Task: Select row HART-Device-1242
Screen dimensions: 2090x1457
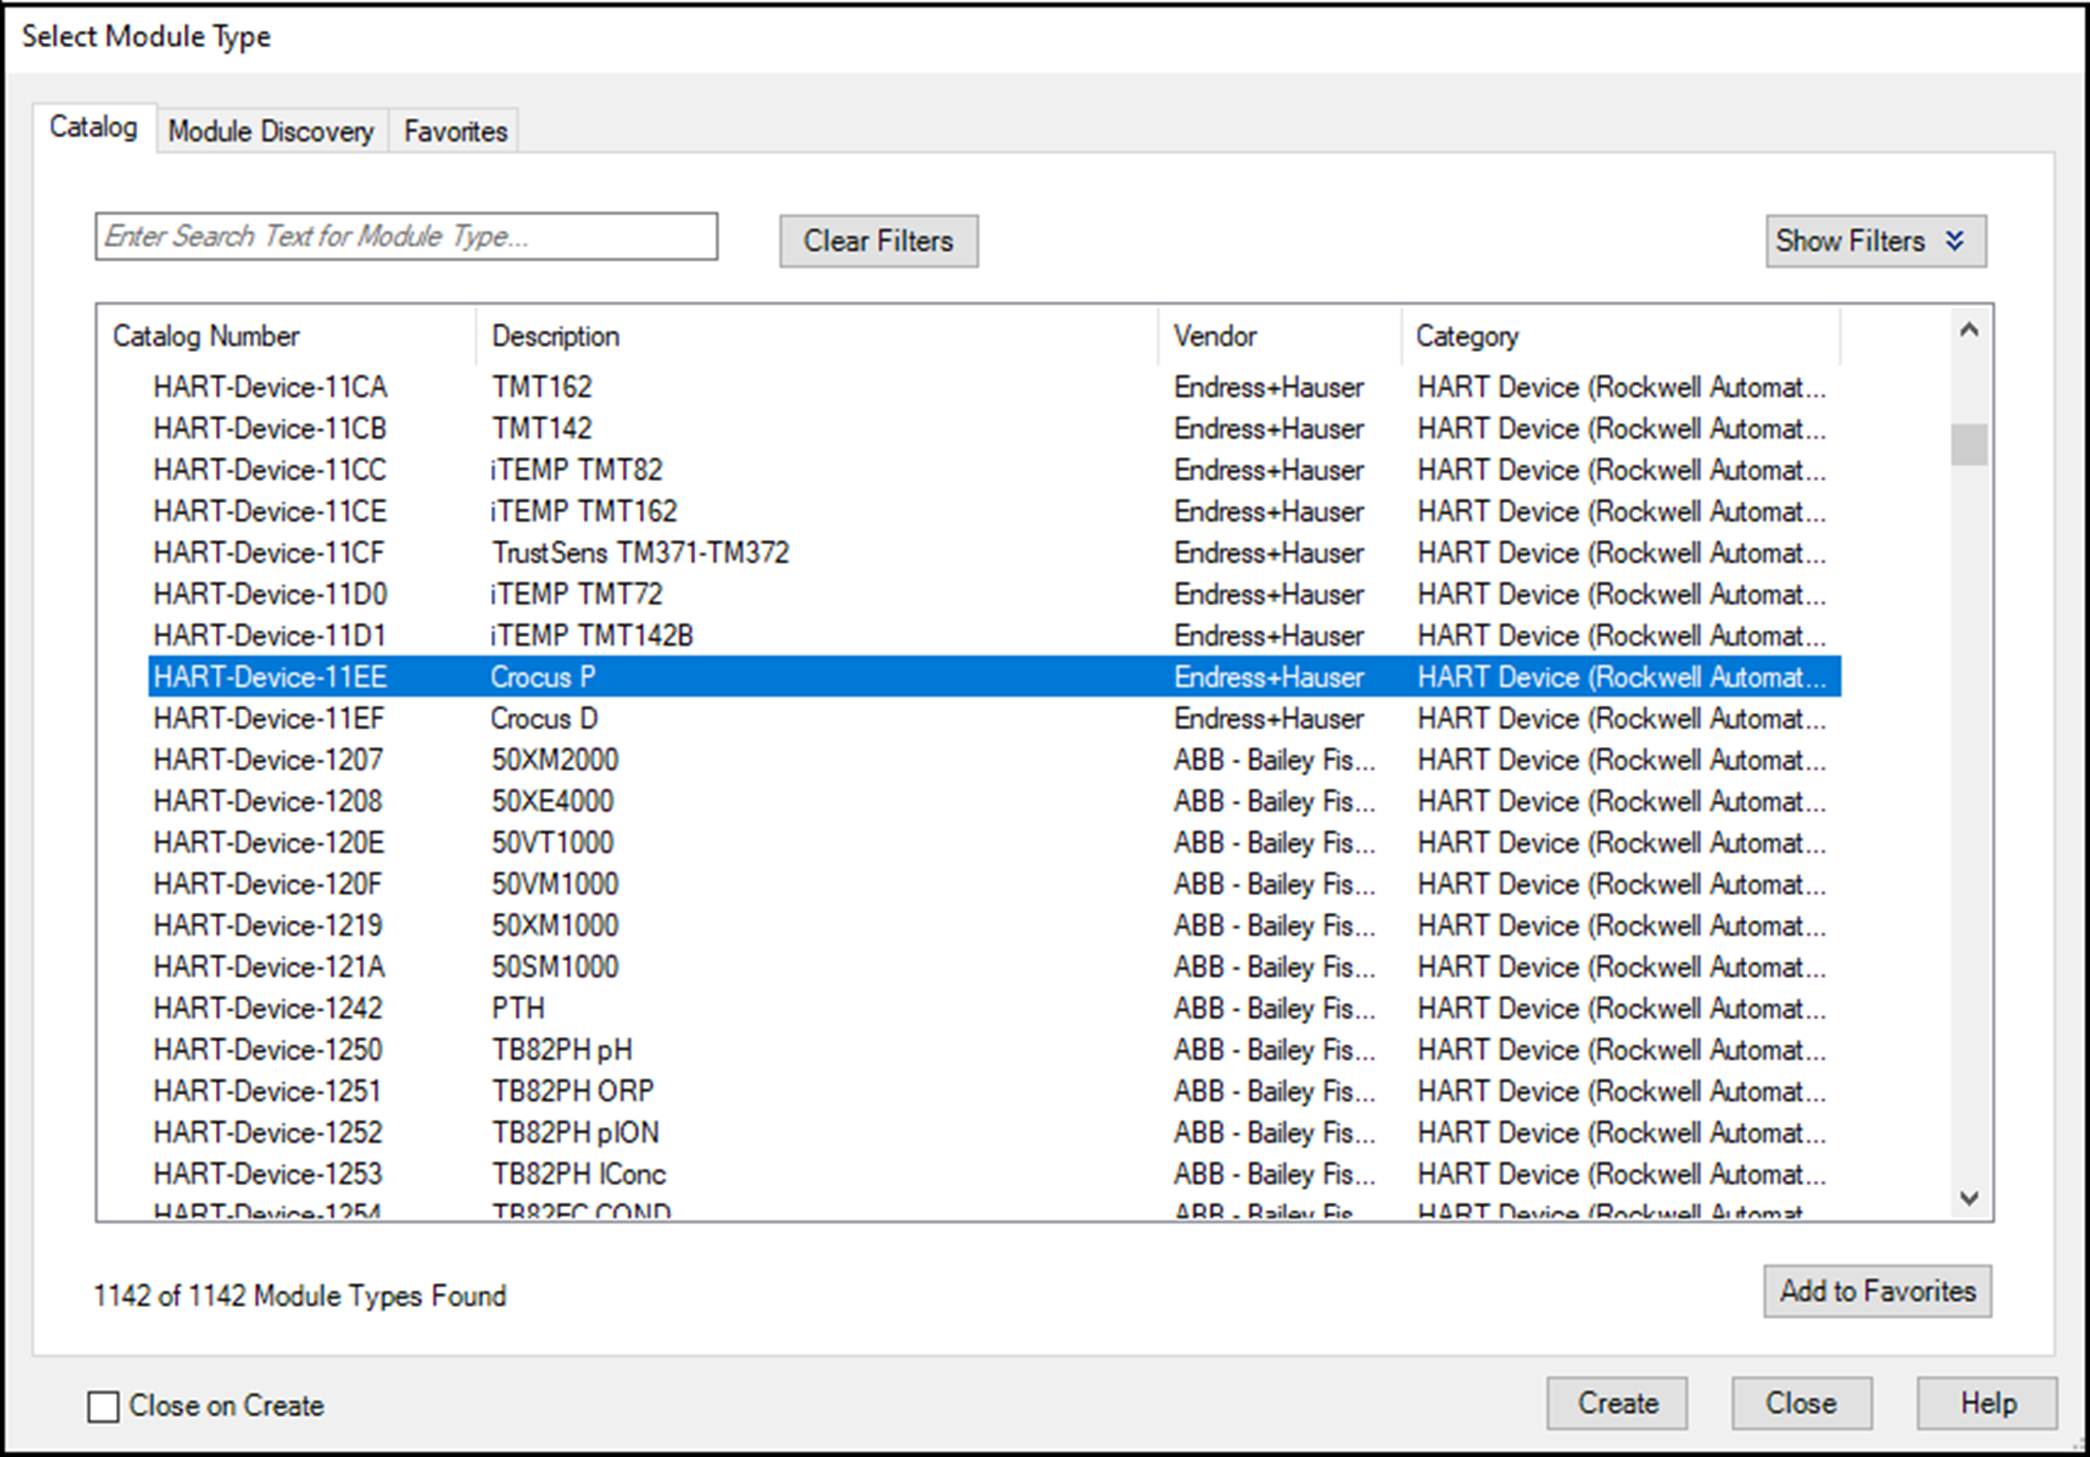Action: (x=994, y=1008)
